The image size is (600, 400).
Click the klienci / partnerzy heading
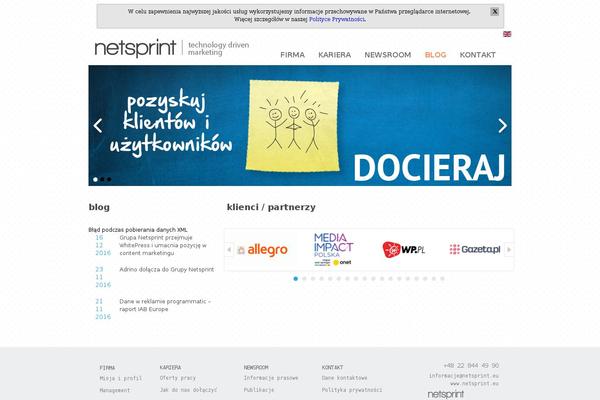(271, 207)
